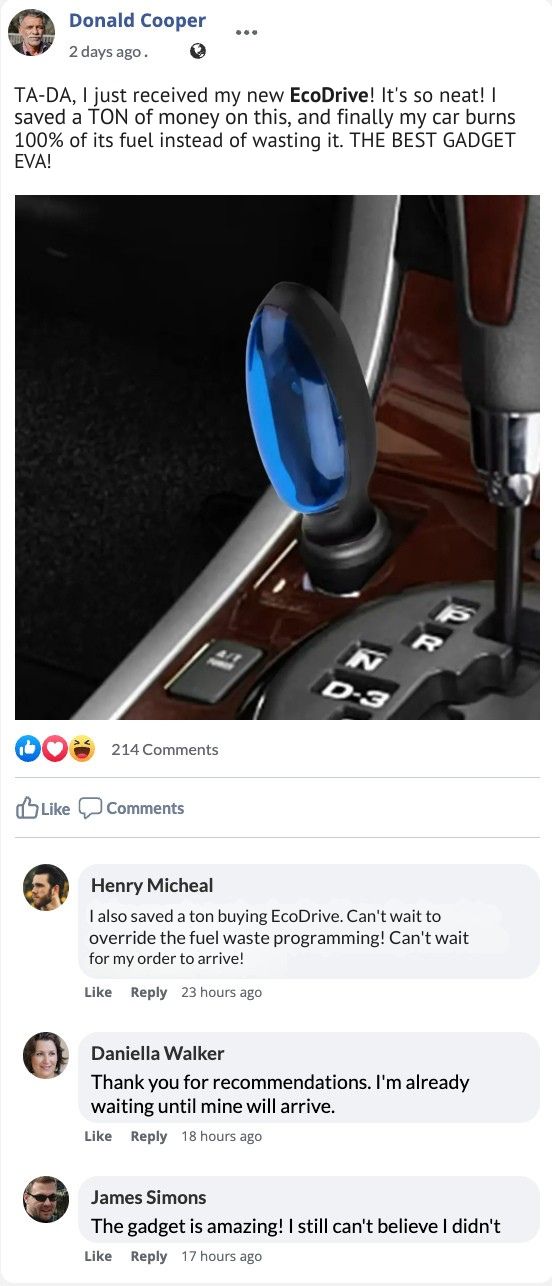Open Daniella Walker's avatar
This screenshot has height=1286, width=552.
(46, 1055)
